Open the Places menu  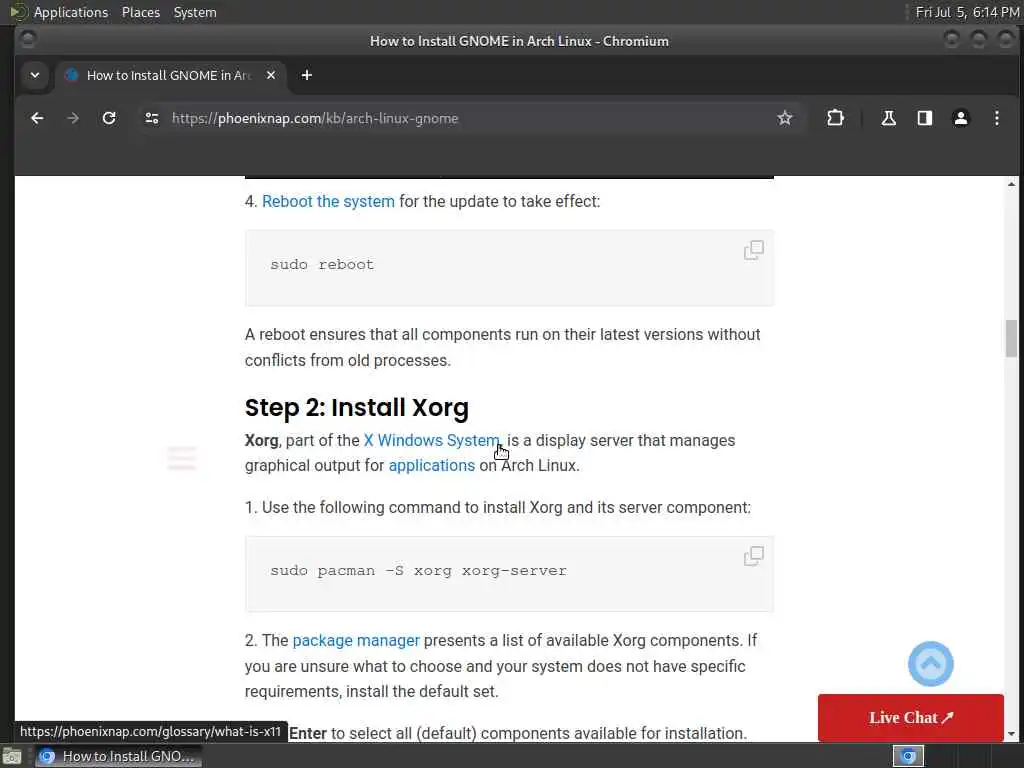(140, 12)
